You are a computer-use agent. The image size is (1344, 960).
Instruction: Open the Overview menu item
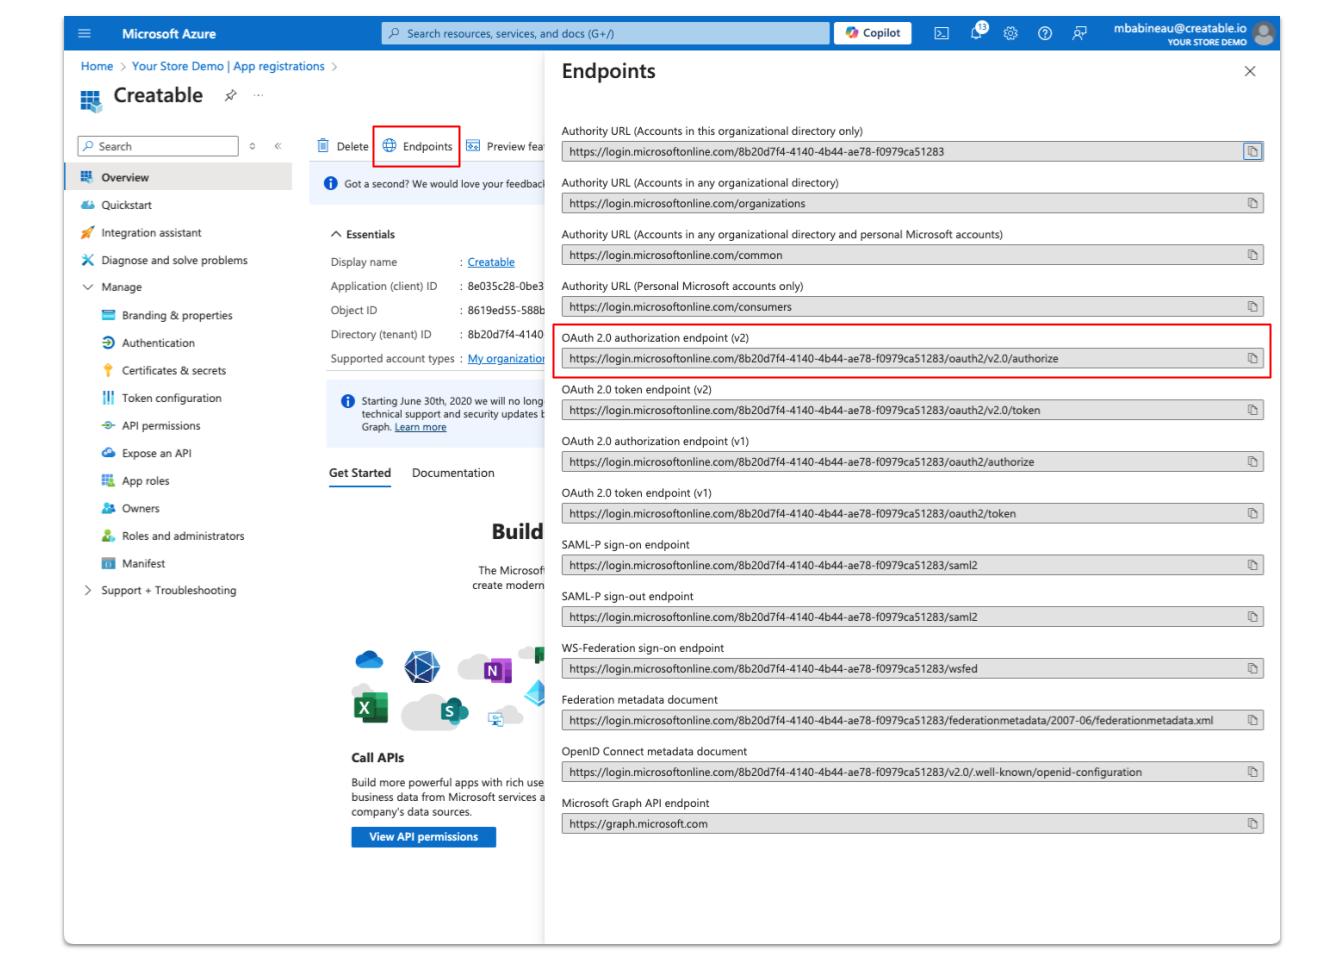pyautogui.click(x=180, y=178)
